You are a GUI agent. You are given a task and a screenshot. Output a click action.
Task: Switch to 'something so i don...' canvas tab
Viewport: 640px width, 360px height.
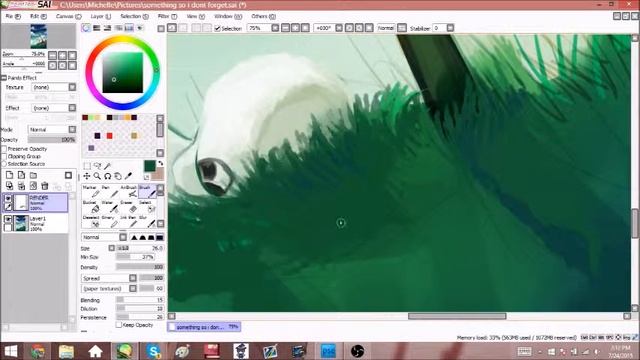(x=204, y=327)
